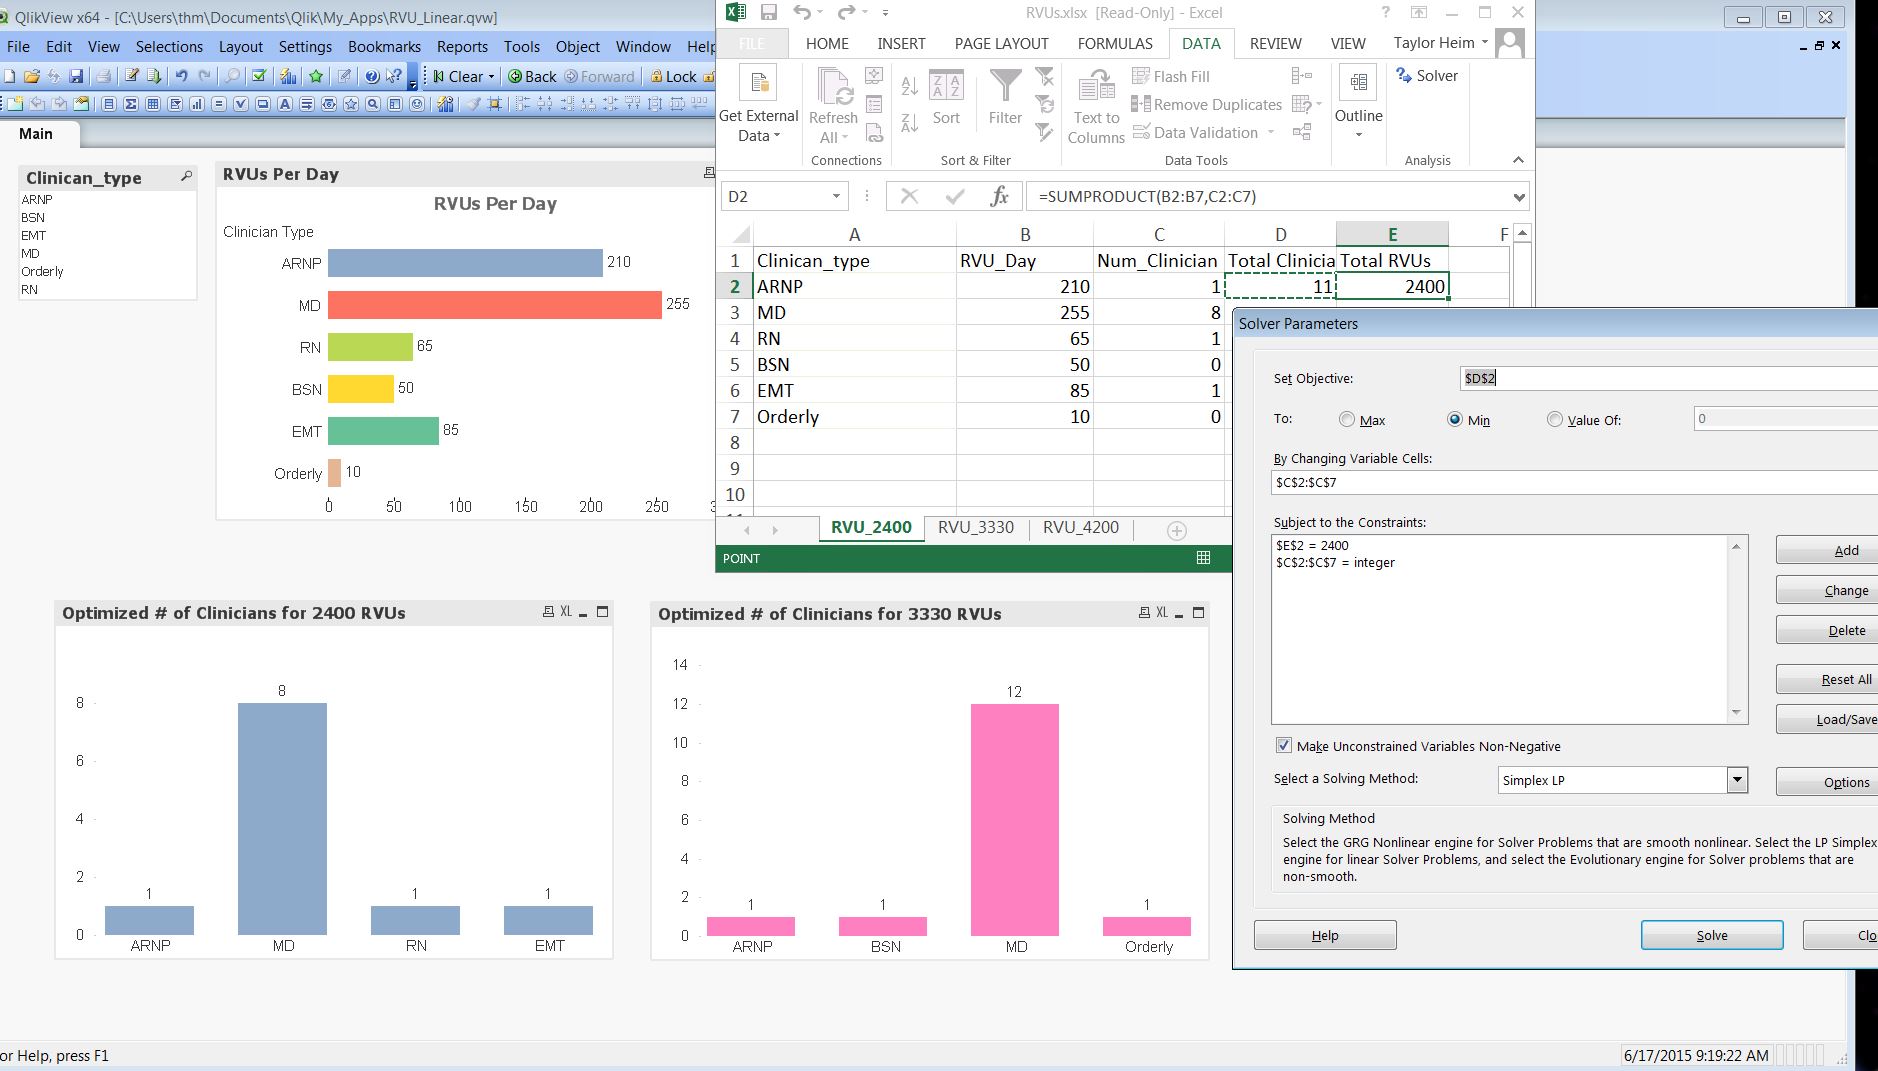Image resolution: width=1878 pixels, height=1071 pixels.
Task: Expand the Excel Name Box dropdown
Action: (836, 197)
